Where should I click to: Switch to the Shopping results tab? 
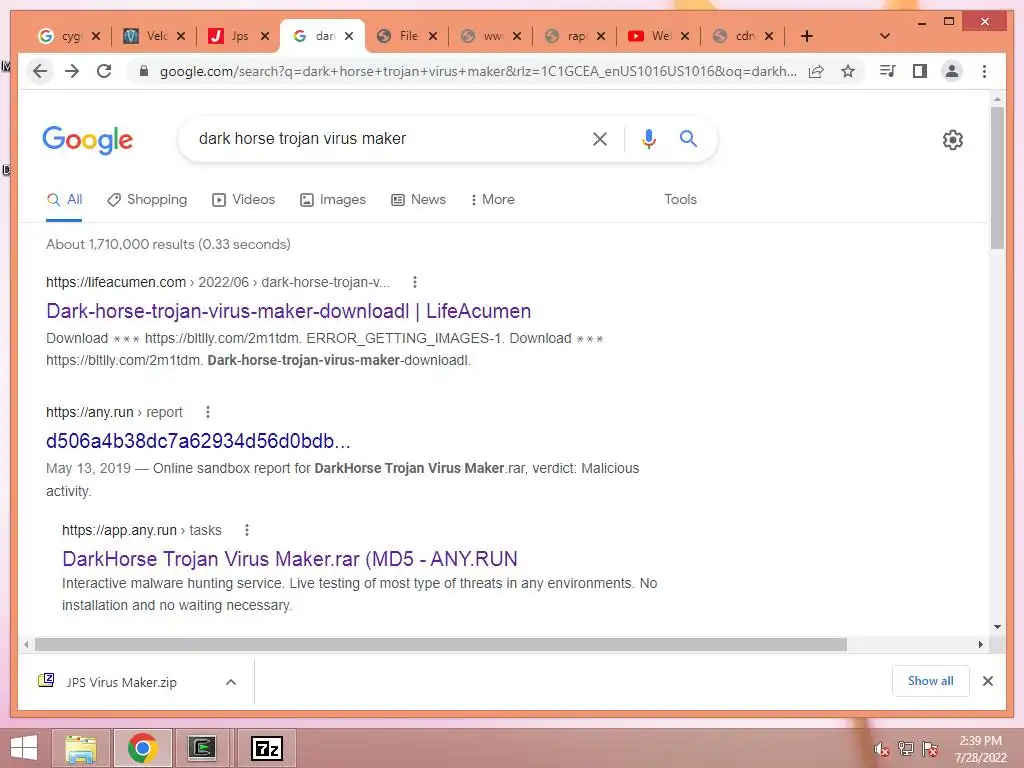tap(148, 199)
